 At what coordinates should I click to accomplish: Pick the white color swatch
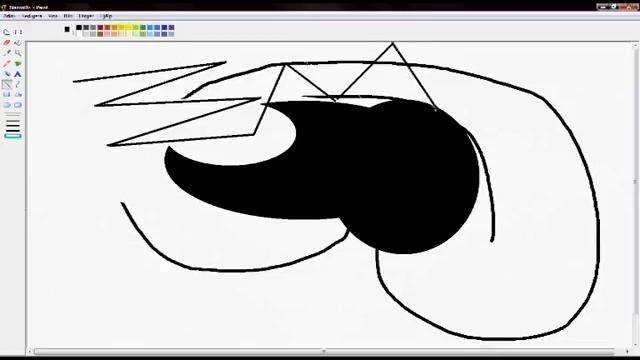pyautogui.click(x=79, y=34)
